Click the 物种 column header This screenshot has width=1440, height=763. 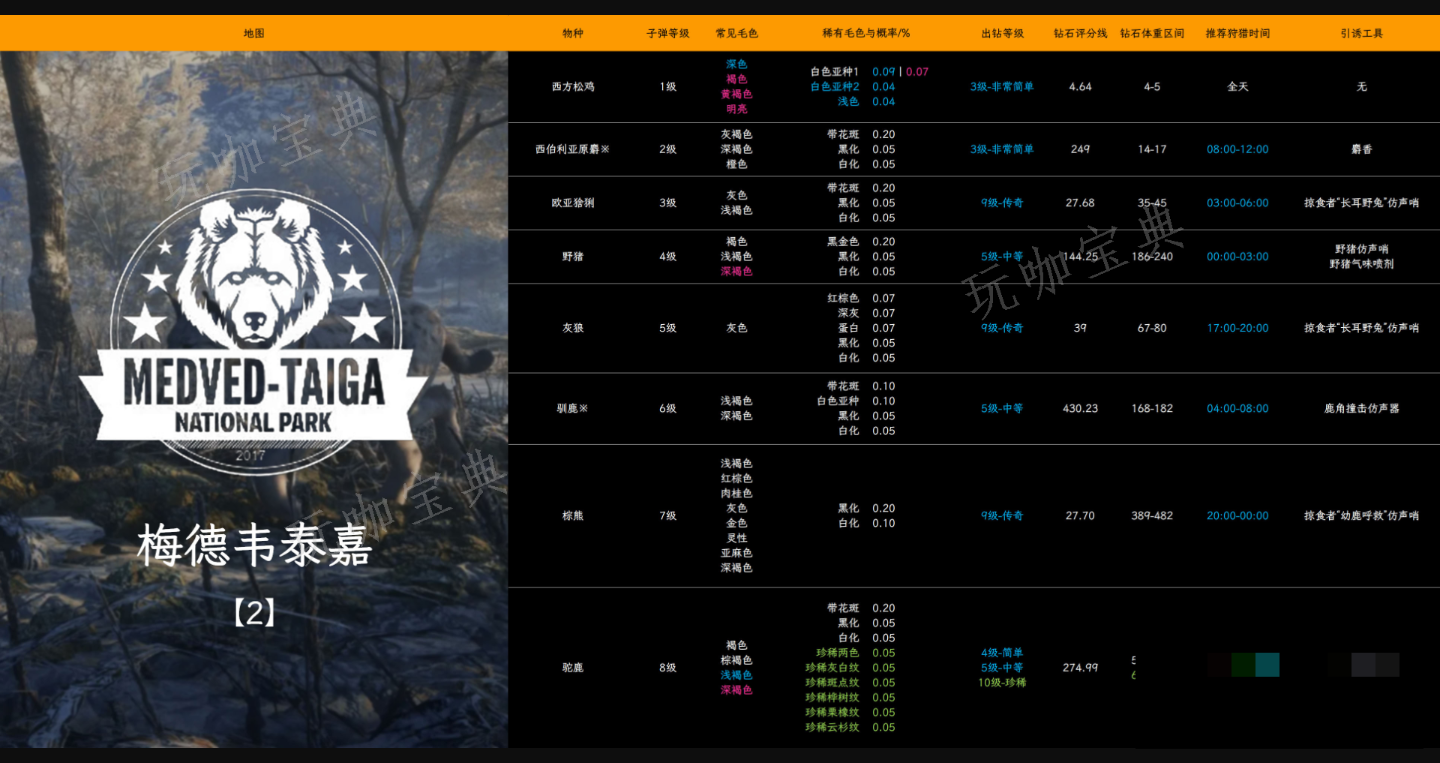click(572, 33)
